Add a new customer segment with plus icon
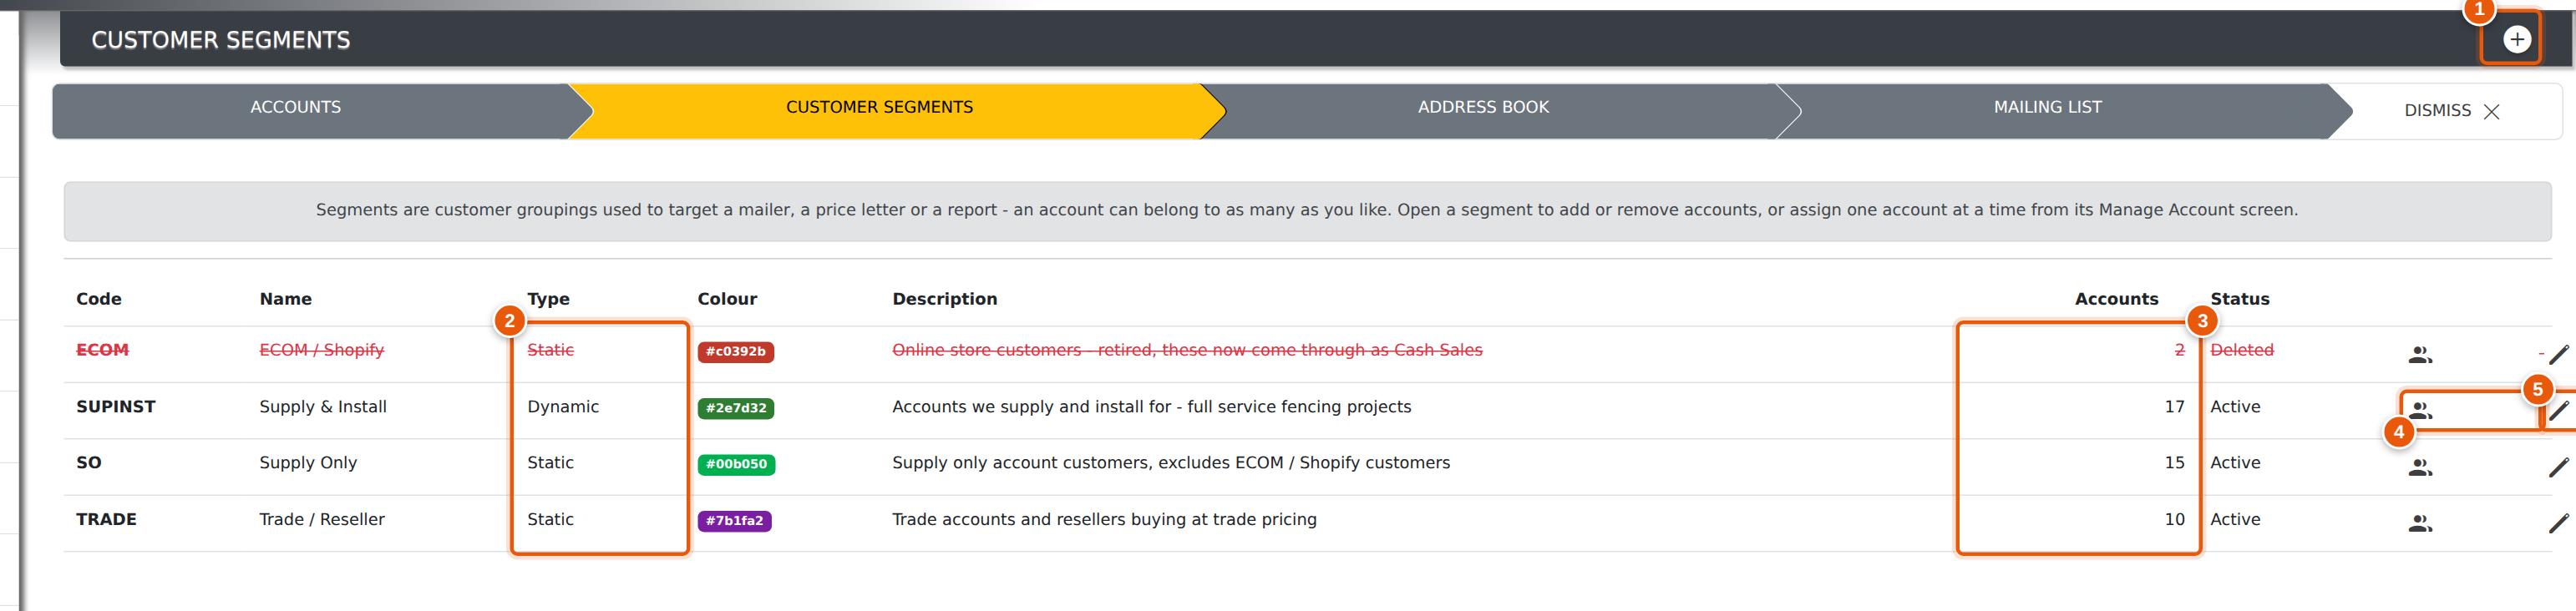This screenshot has width=2576, height=611. [x=2516, y=39]
